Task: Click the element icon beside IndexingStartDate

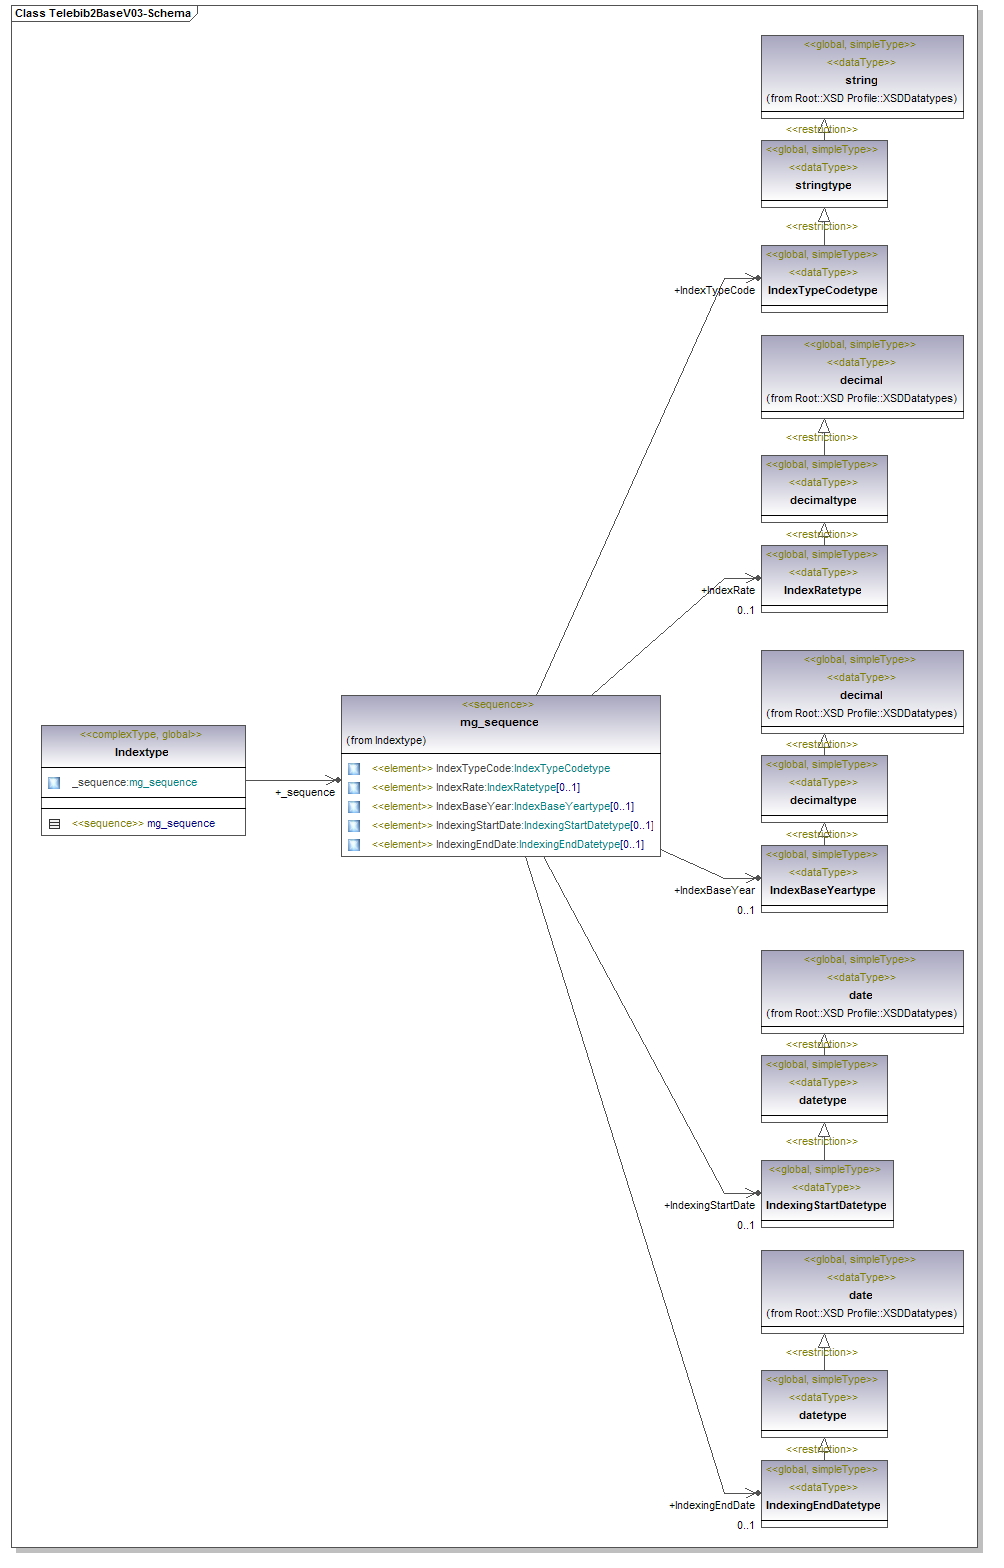Action: click(354, 826)
